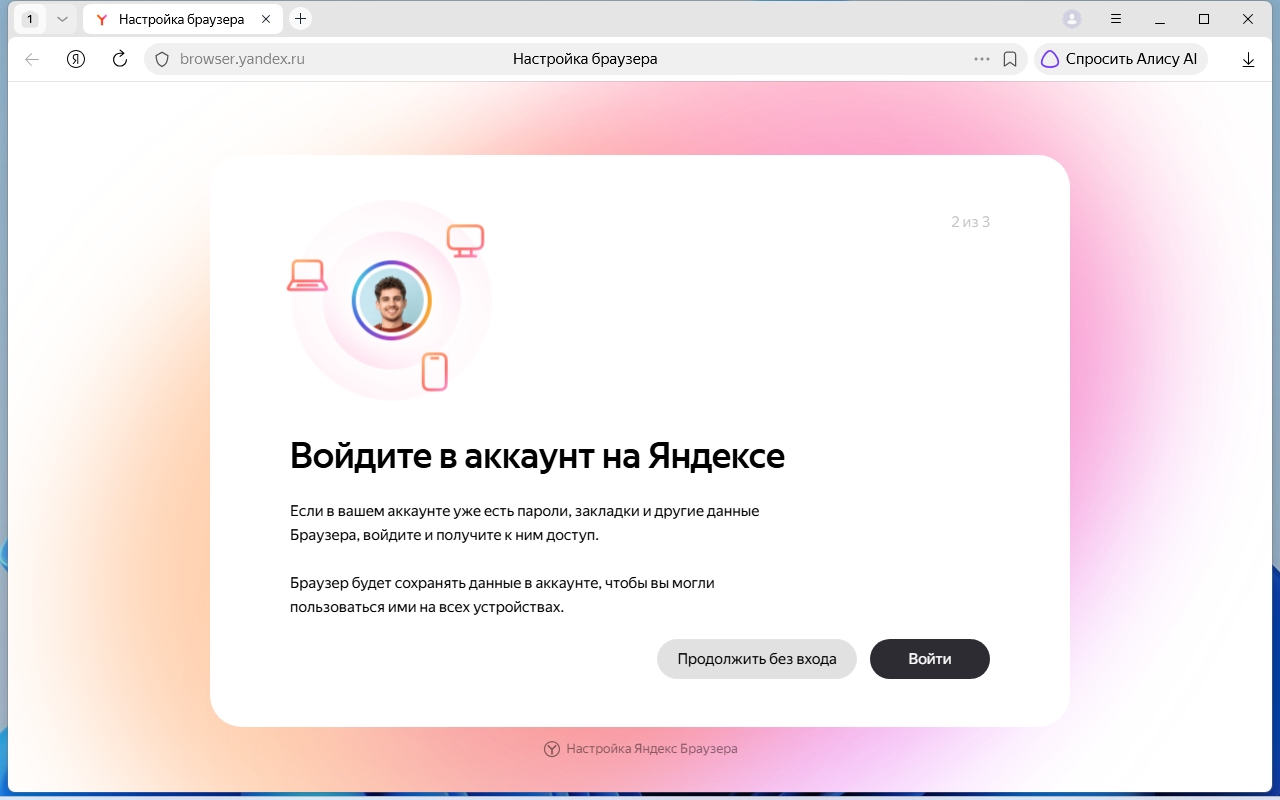Screen dimensions: 1280x800
Task: Open the profile avatar icon in title bar
Action: coord(1072,19)
